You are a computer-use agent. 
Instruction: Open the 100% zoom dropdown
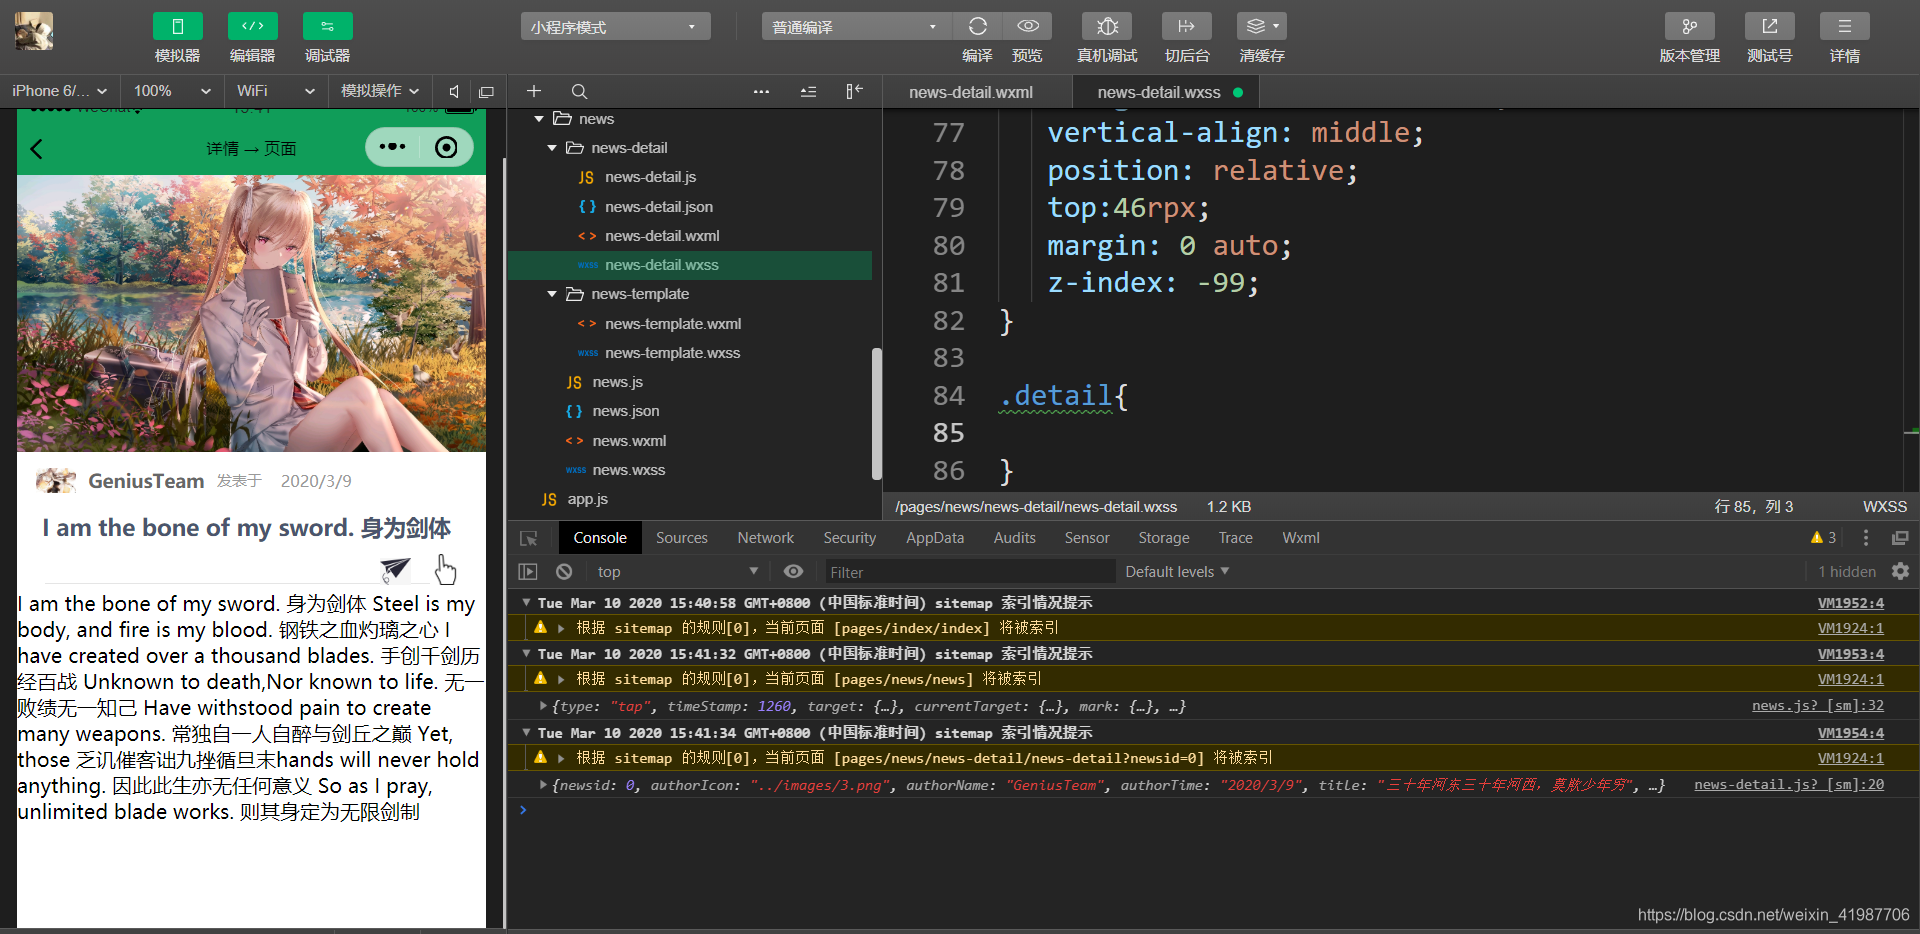[172, 91]
